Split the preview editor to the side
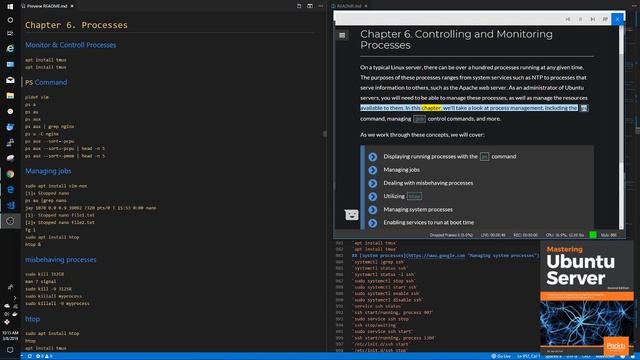This screenshot has width=640, height=360. 310,6
